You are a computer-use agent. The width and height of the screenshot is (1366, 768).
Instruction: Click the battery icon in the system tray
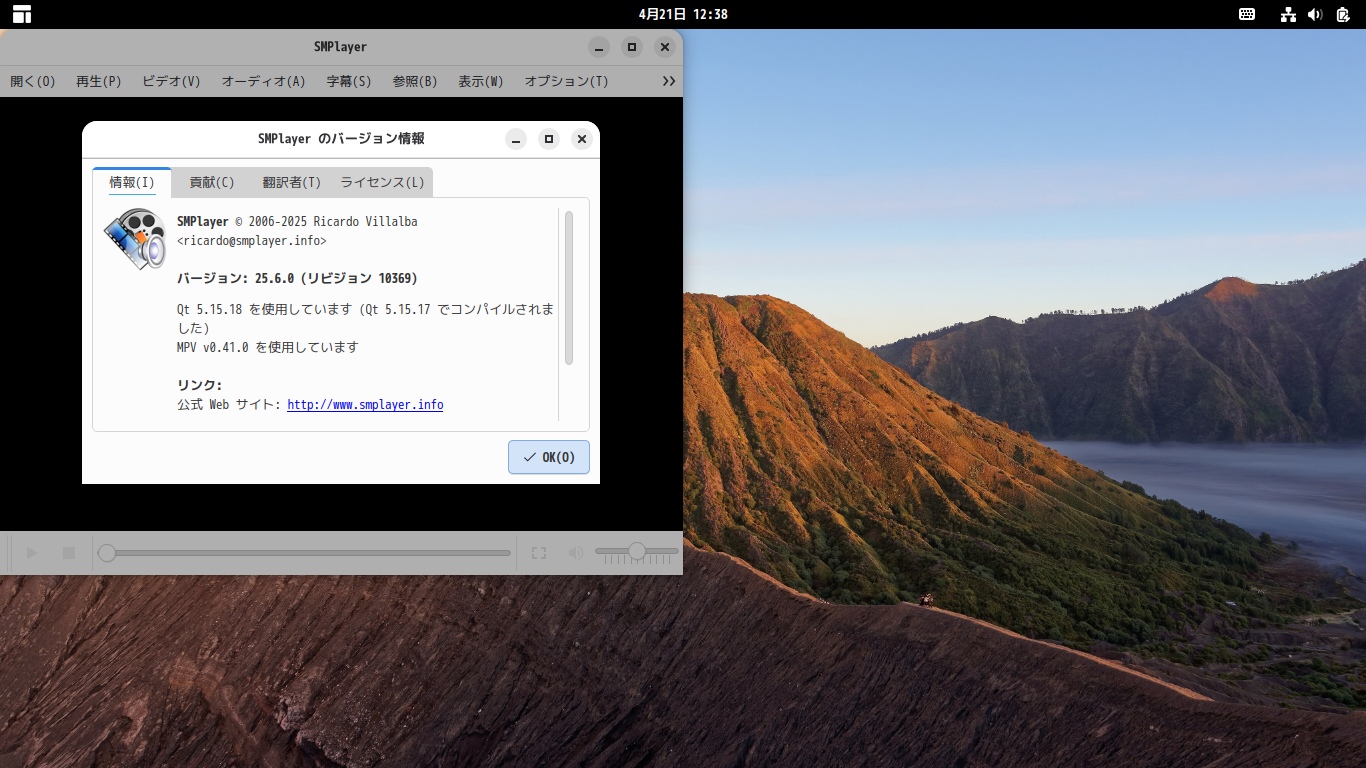coord(1342,14)
